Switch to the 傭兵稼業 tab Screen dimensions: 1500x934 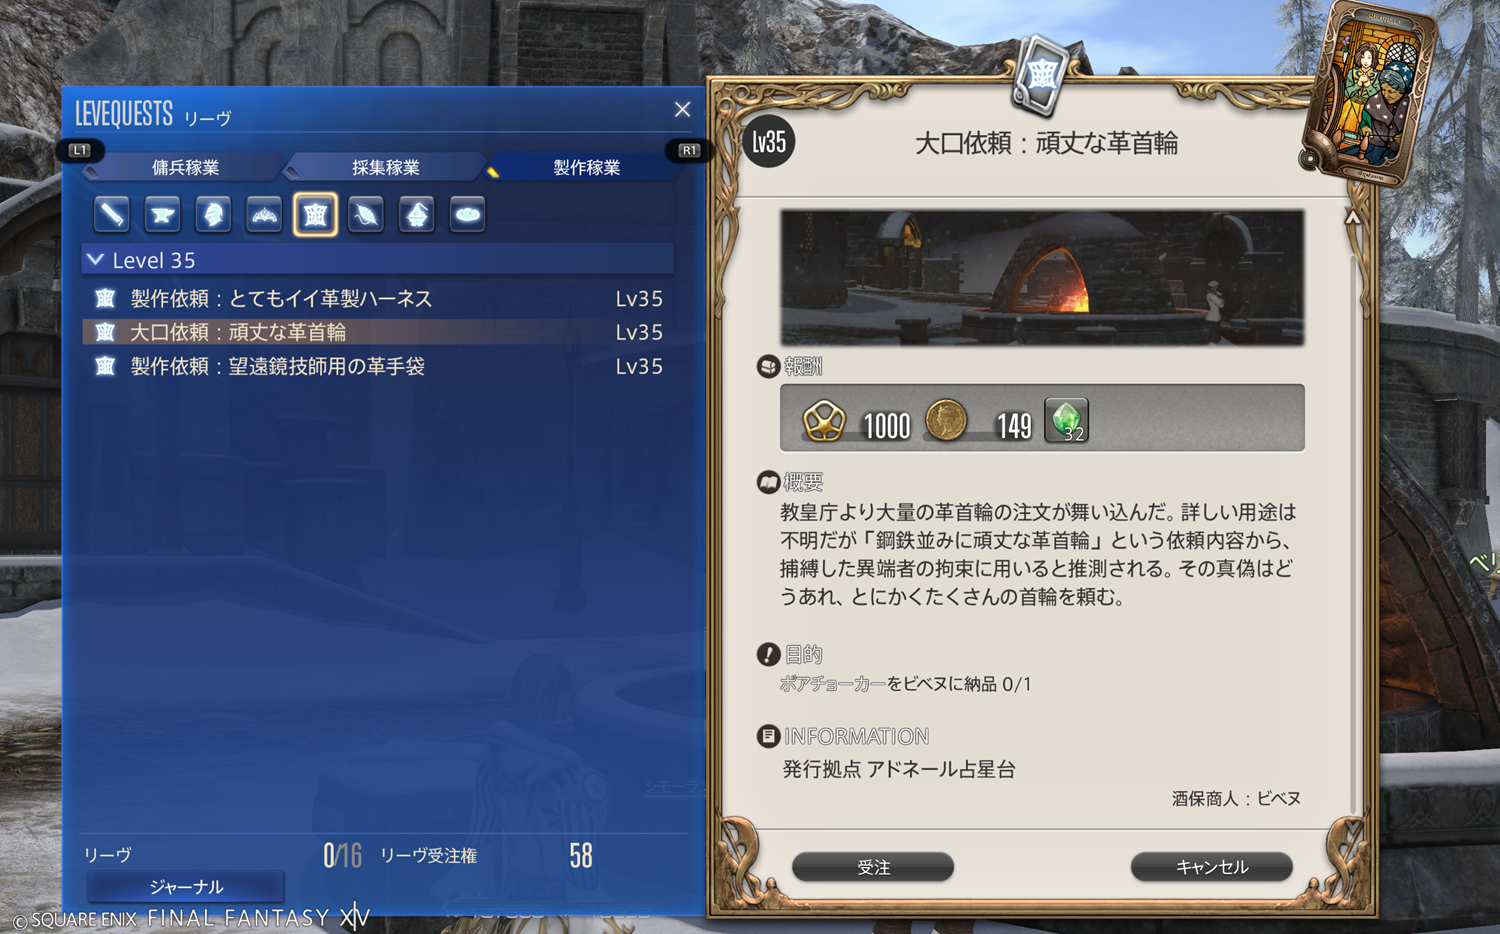[185, 167]
